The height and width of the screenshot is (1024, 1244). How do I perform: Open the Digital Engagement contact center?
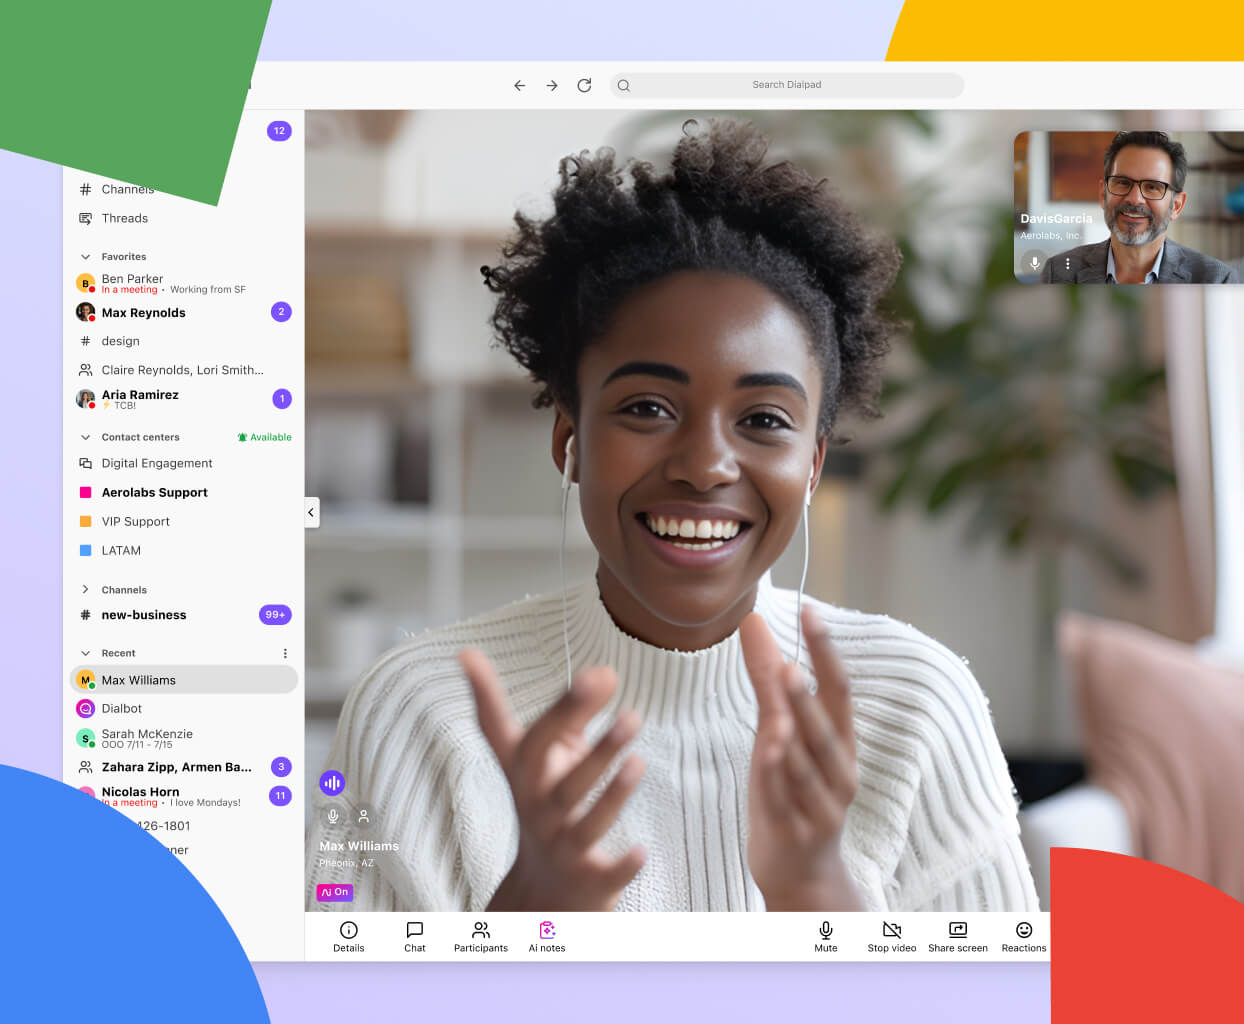coord(156,463)
